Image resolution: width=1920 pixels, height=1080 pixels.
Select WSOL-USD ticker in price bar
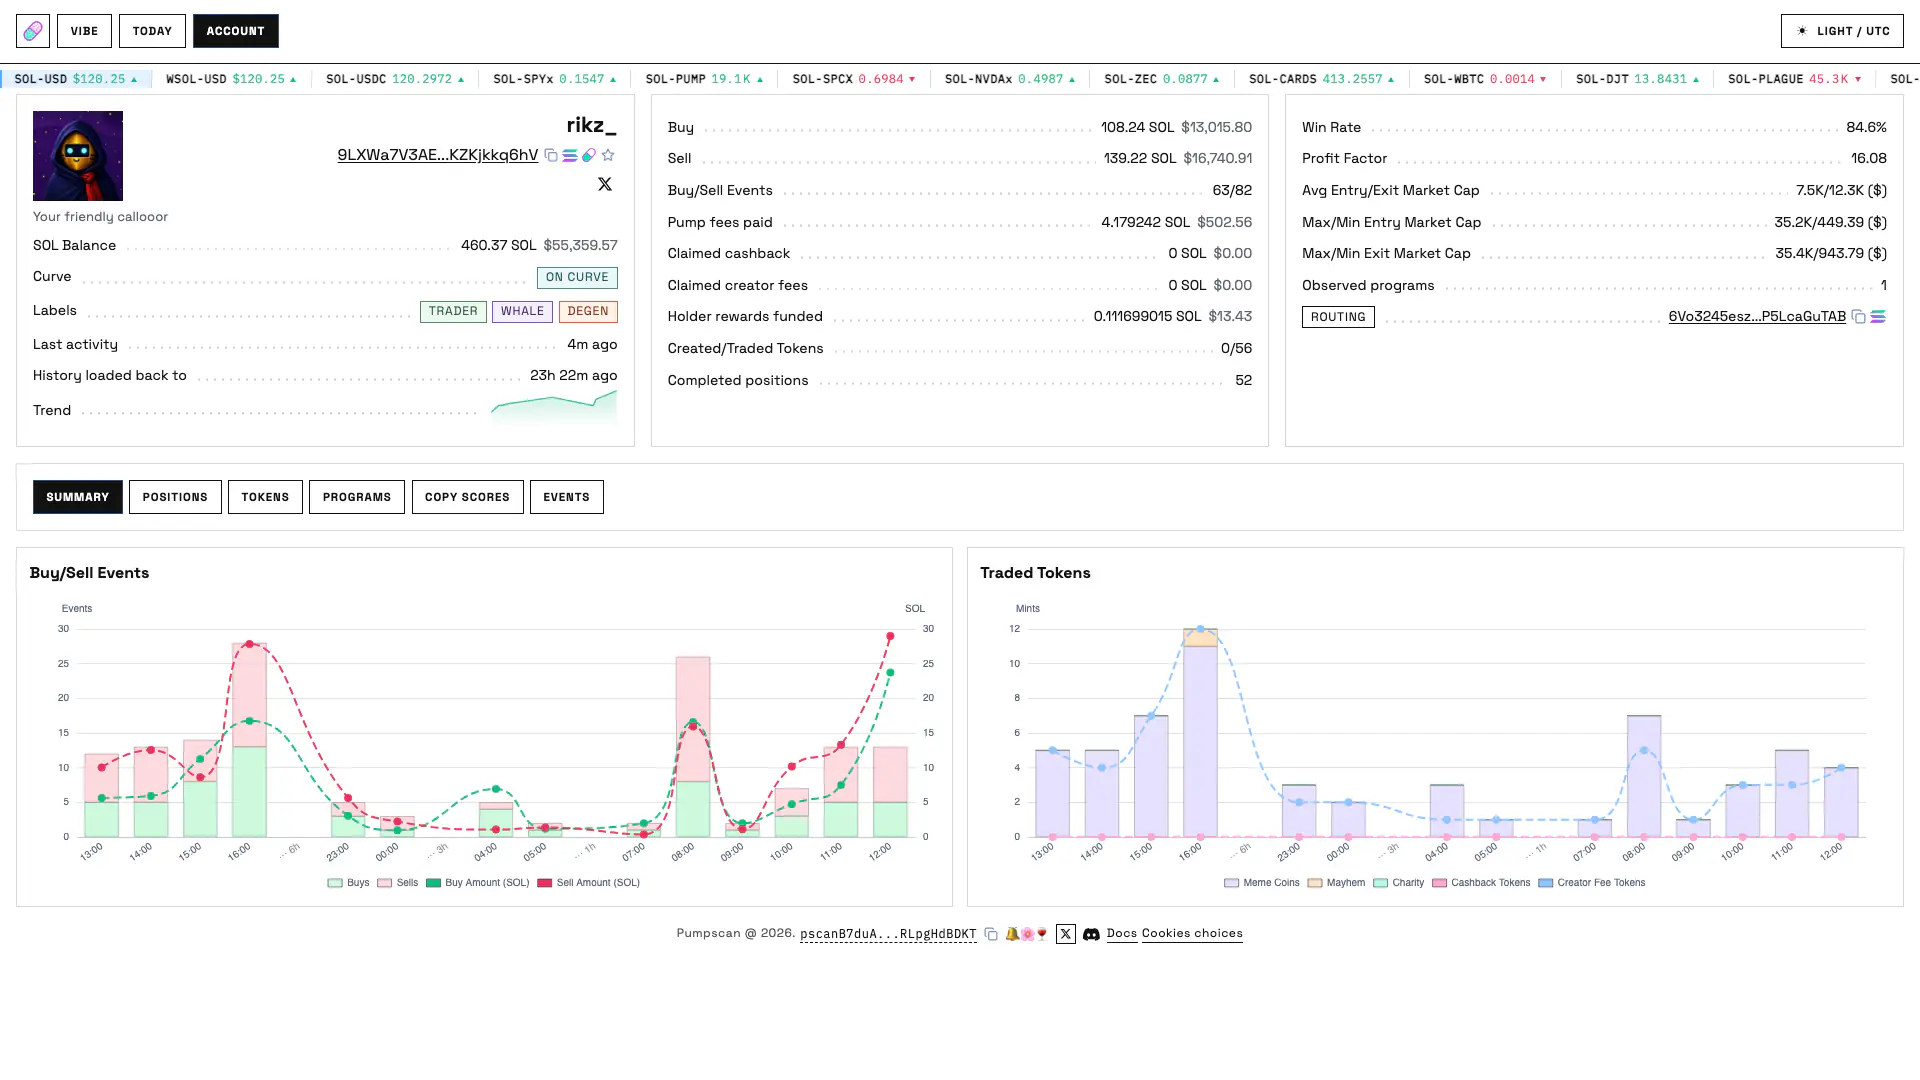231,79
